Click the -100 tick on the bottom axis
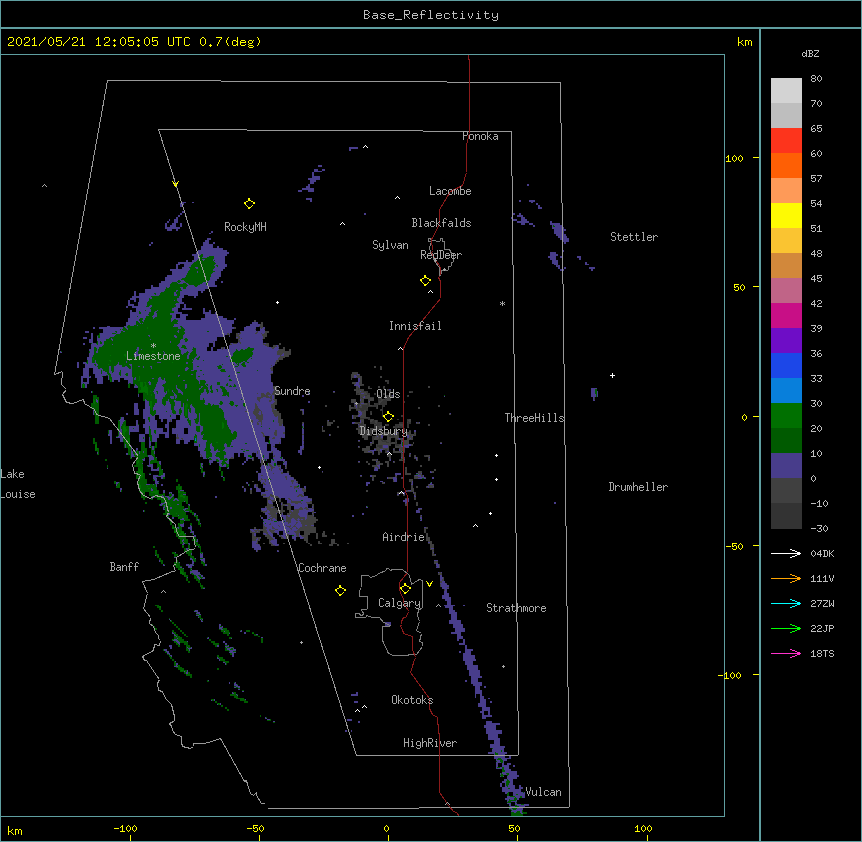The width and height of the screenshot is (862, 842). click(125, 828)
